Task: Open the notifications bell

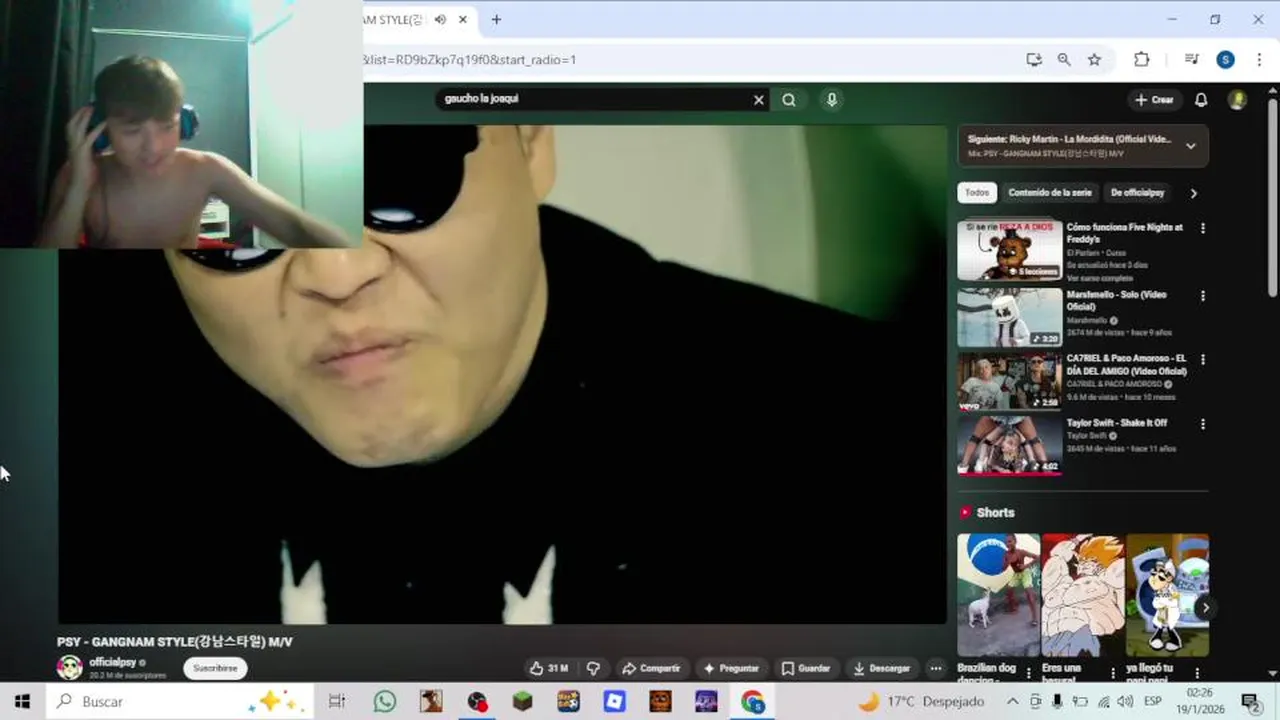Action: 1201,100
